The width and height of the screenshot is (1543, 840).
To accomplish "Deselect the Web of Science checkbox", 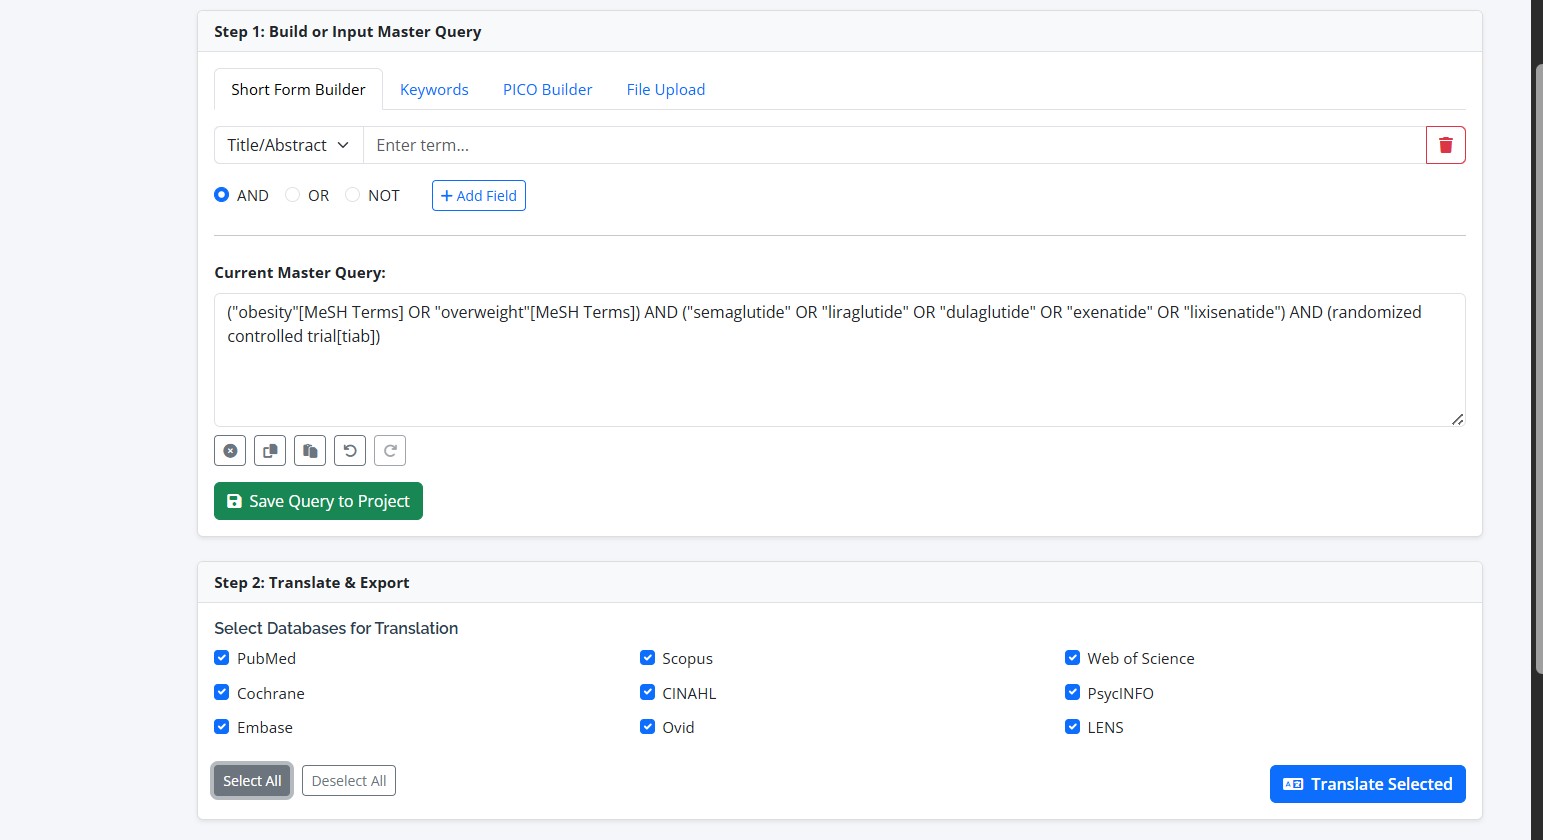I will [1072, 658].
